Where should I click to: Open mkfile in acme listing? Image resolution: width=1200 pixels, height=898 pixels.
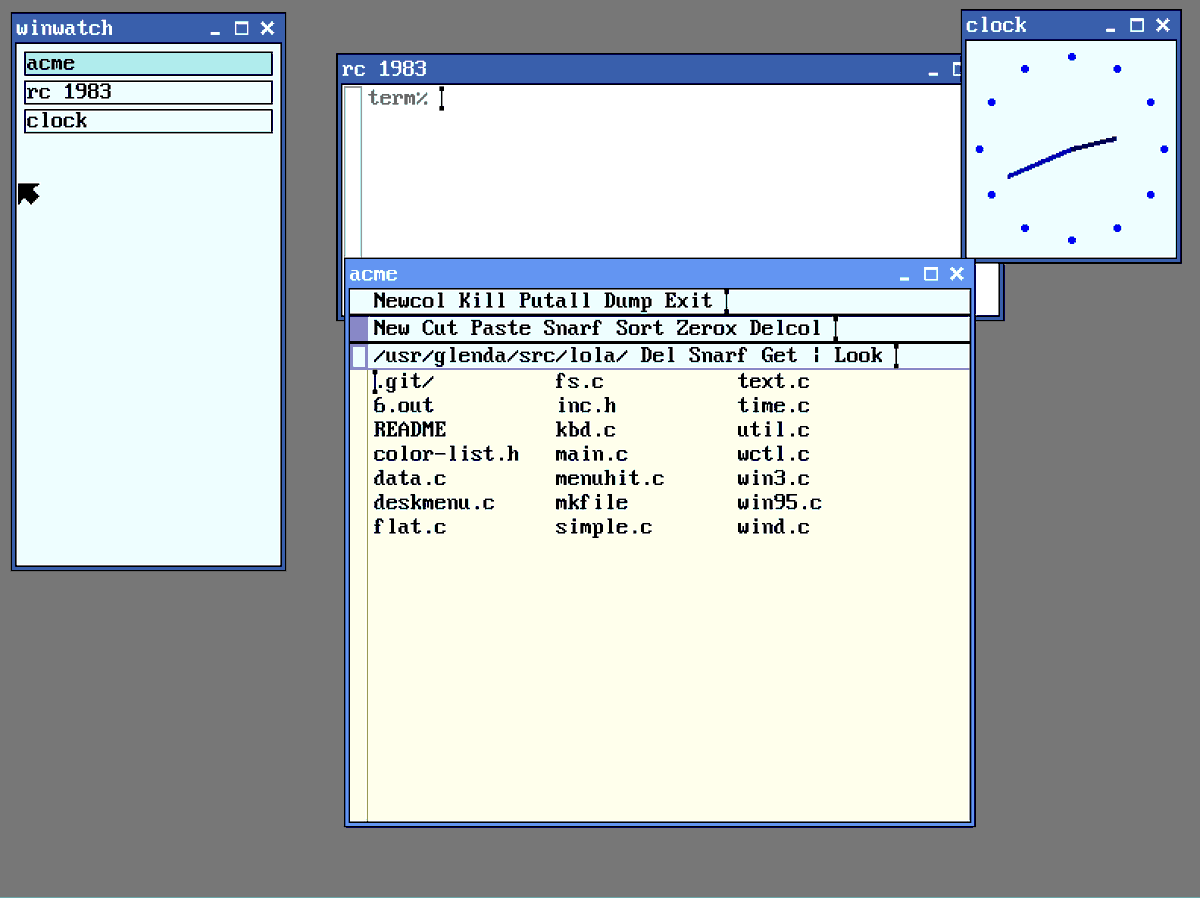click(592, 502)
